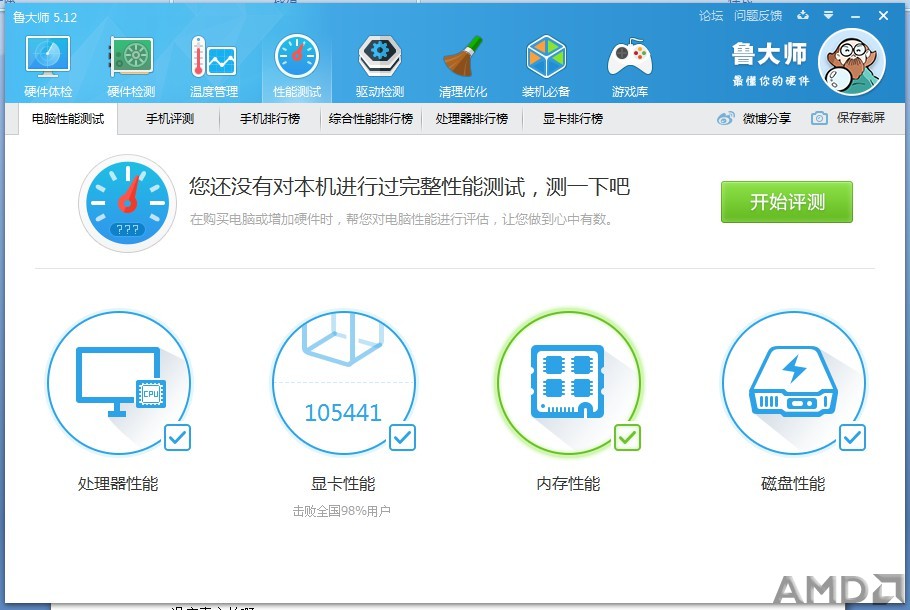Click the speedometer gauge with ??? score
This screenshot has height=610, width=910.
tap(127, 203)
